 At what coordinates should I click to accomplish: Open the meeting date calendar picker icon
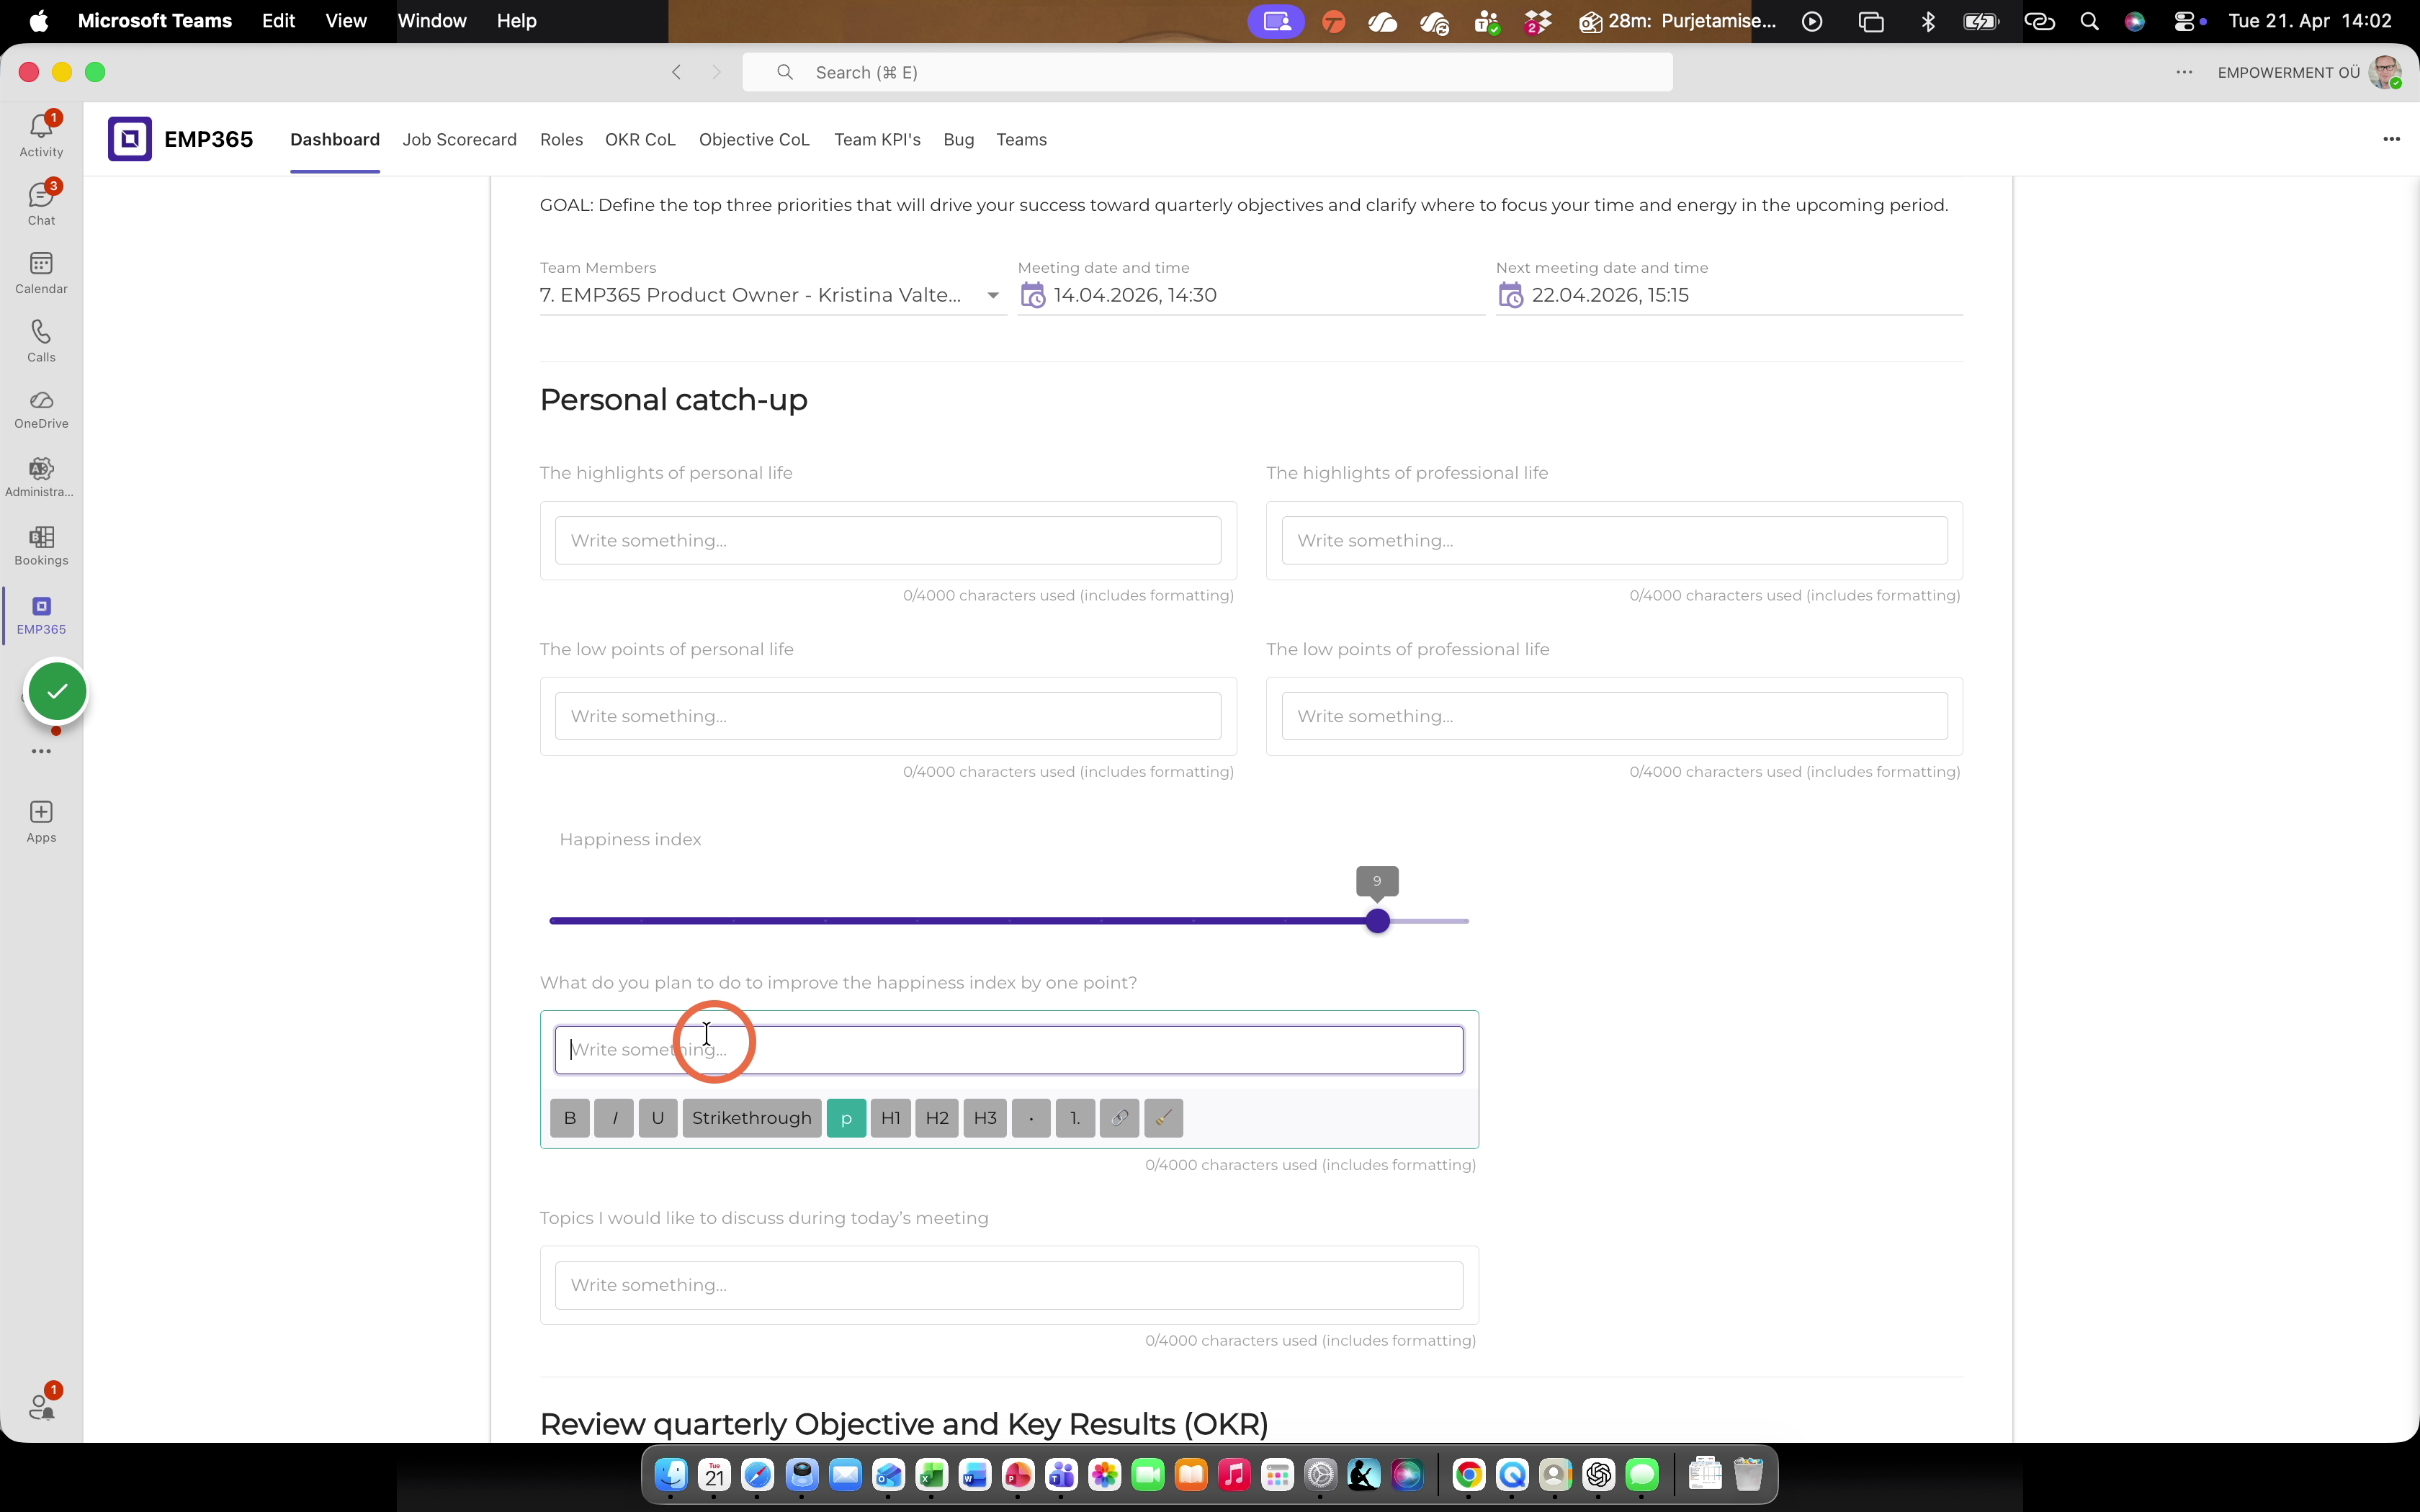pyautogui.click(x=1033, y=296)
